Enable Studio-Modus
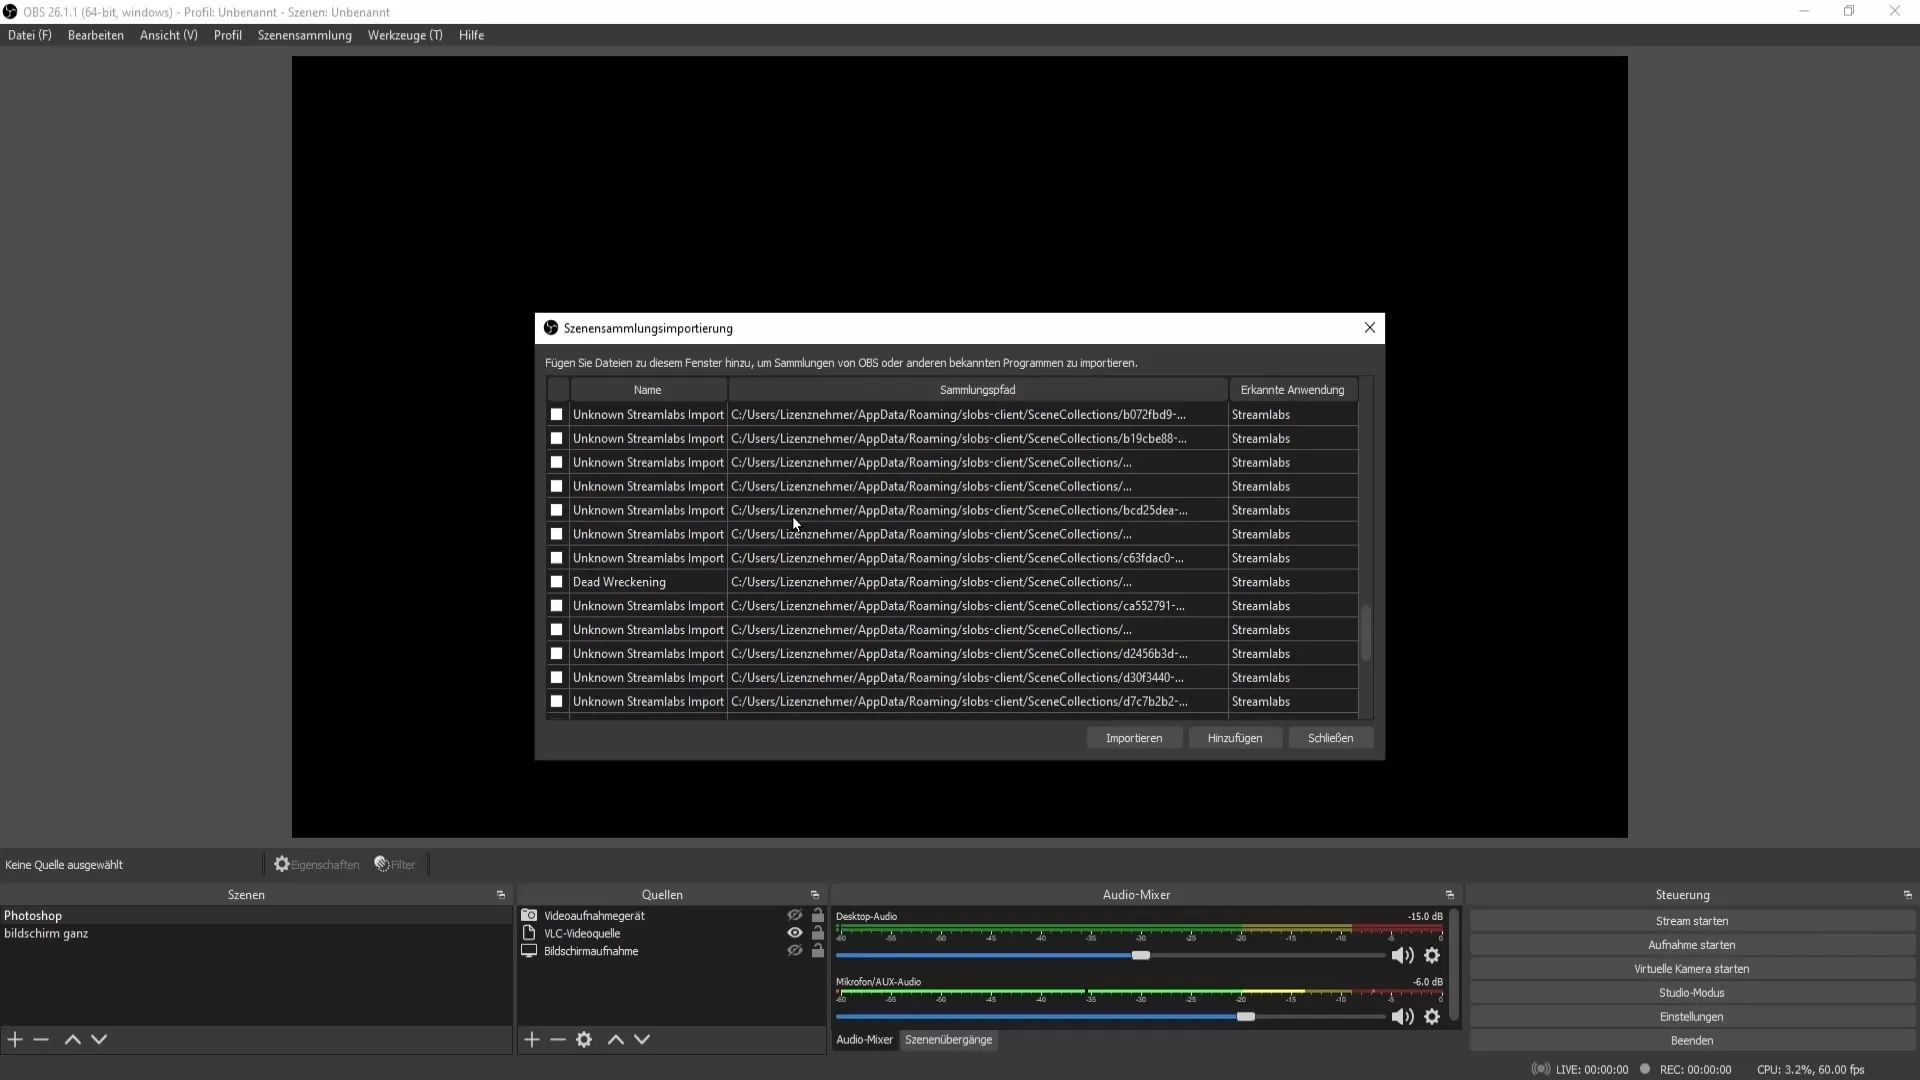1920x1080 pixels. pyautogui.click(x=1692, y=993)
